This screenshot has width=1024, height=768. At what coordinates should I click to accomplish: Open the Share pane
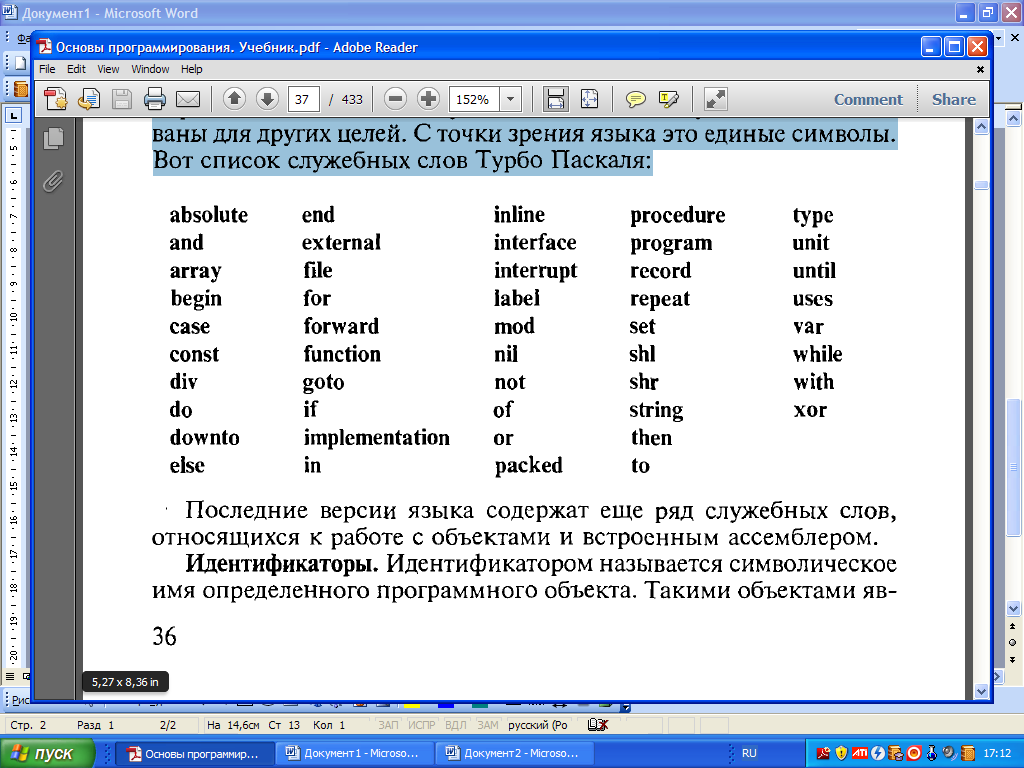953,99
